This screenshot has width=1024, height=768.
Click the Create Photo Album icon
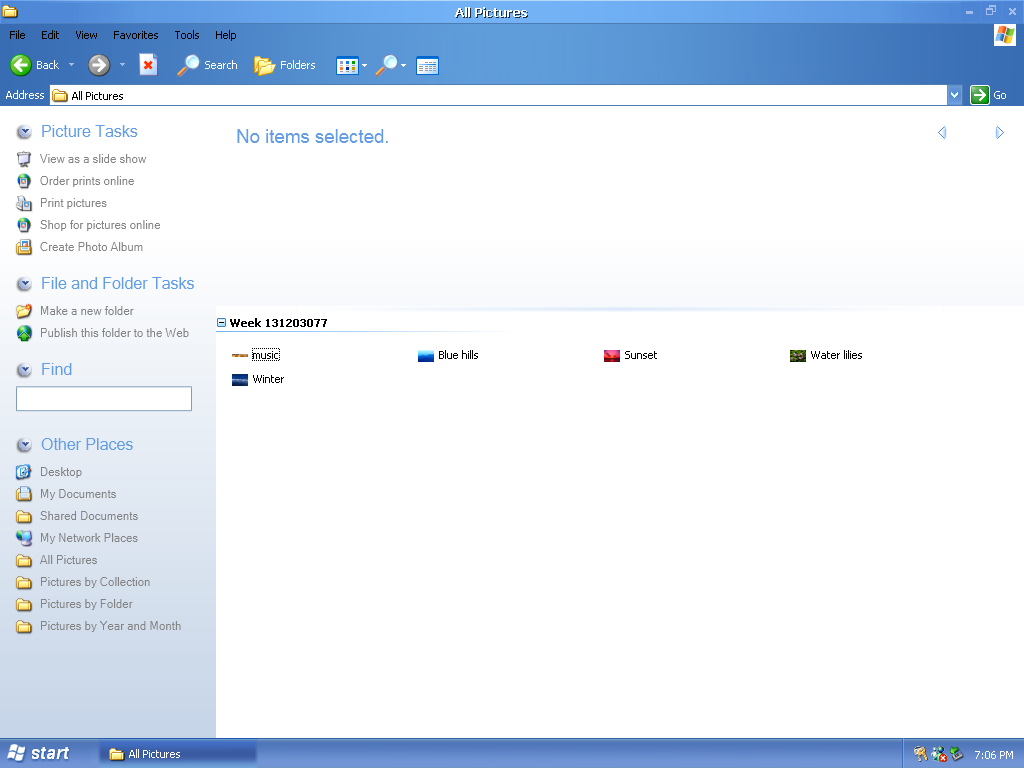[x=24, y=247]
